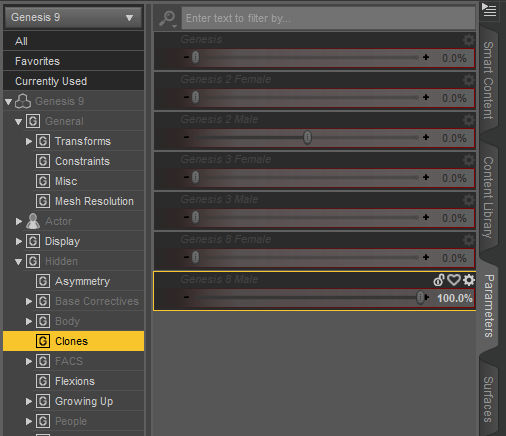Image resolution: width=506 pixels, height=436 pixels.
Task: Open the filter search magnifier options
Action: [167, 18]
